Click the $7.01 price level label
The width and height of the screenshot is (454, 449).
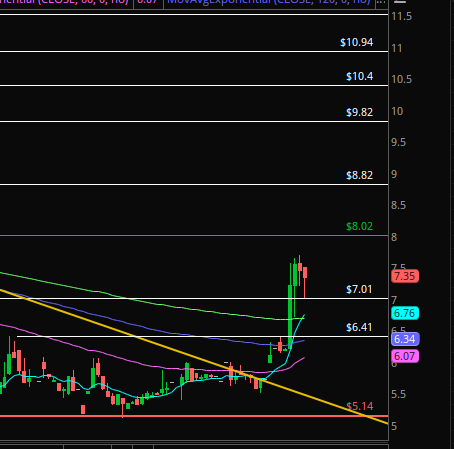point(359,289)
